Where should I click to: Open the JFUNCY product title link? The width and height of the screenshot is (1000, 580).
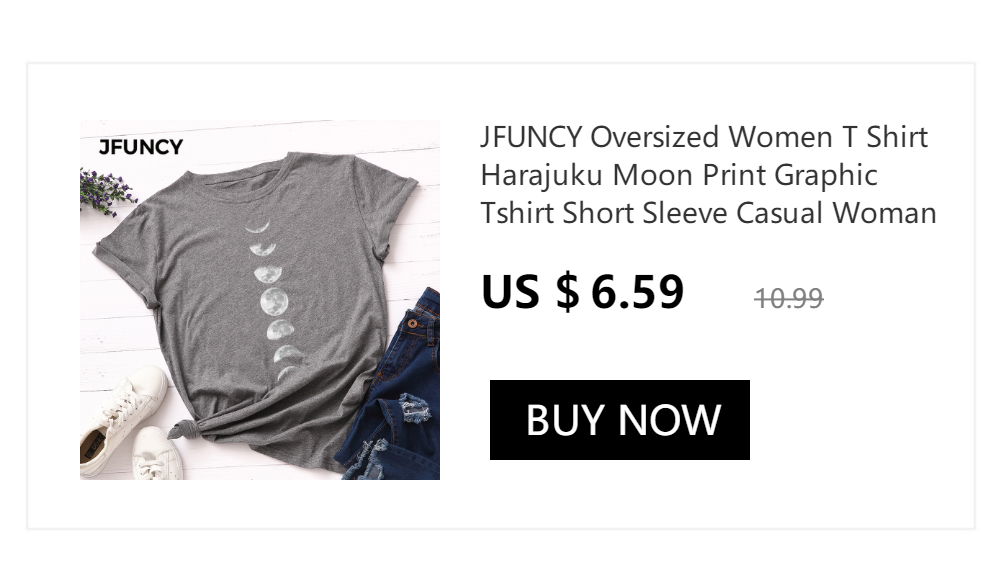coord(708,175)
